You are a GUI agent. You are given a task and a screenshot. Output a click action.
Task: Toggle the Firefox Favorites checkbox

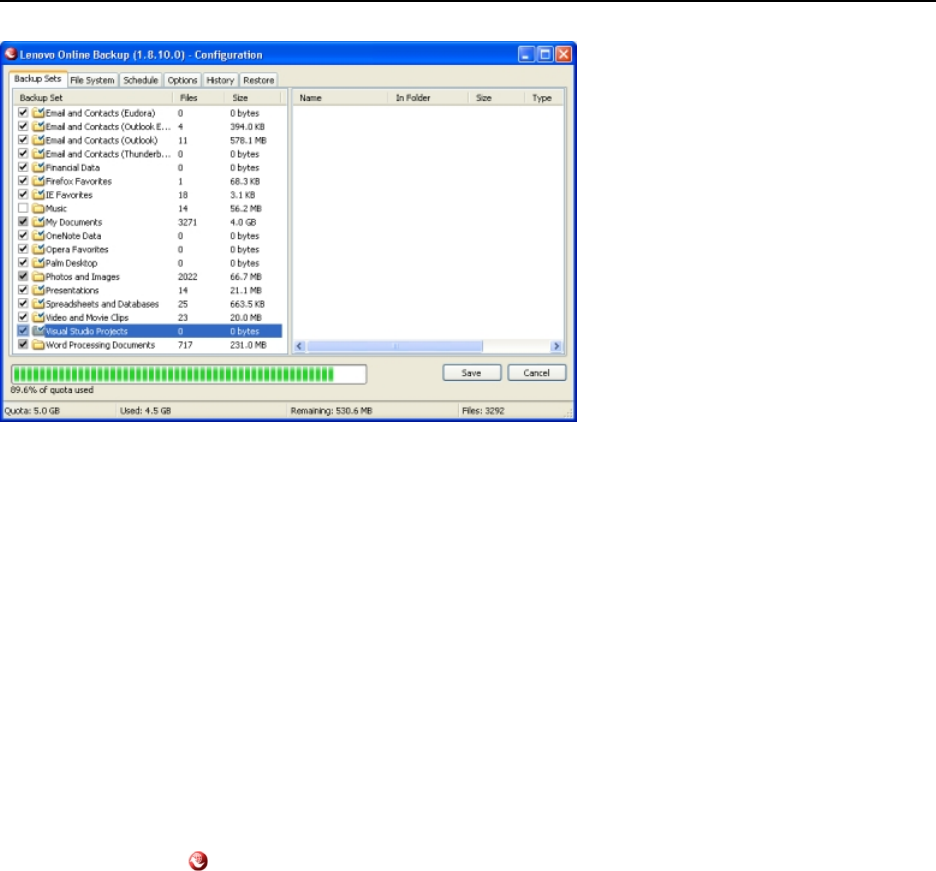[23, 180]
